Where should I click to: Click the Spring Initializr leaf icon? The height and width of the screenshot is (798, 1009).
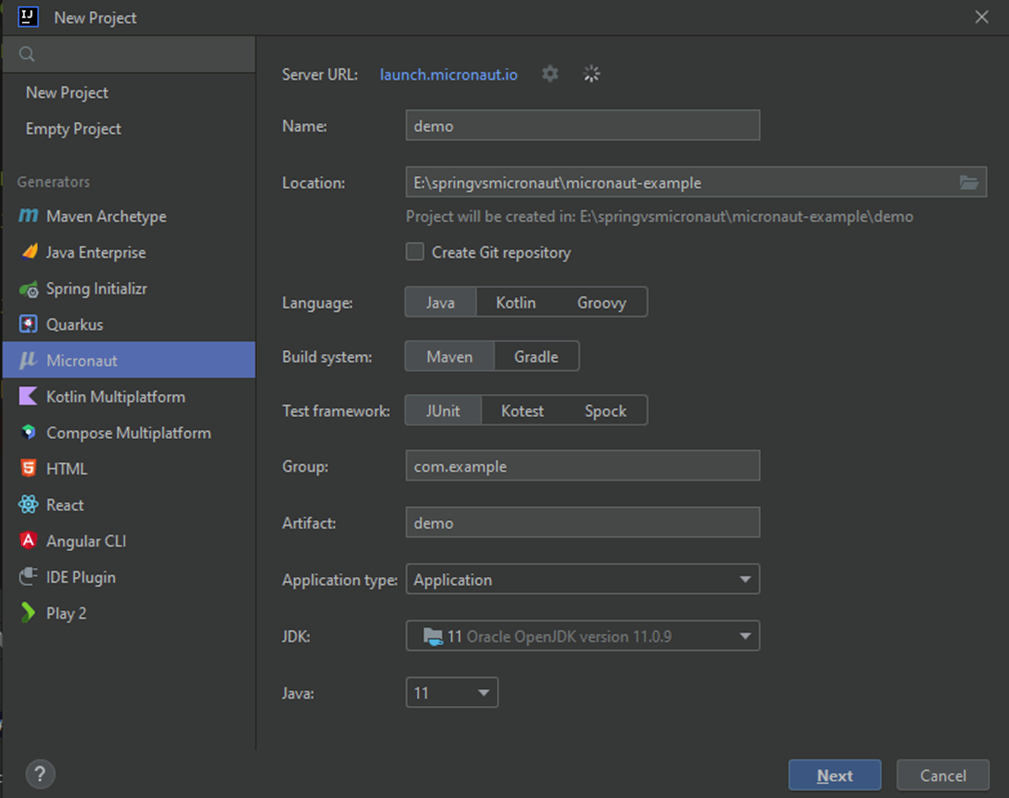point(28,289)
